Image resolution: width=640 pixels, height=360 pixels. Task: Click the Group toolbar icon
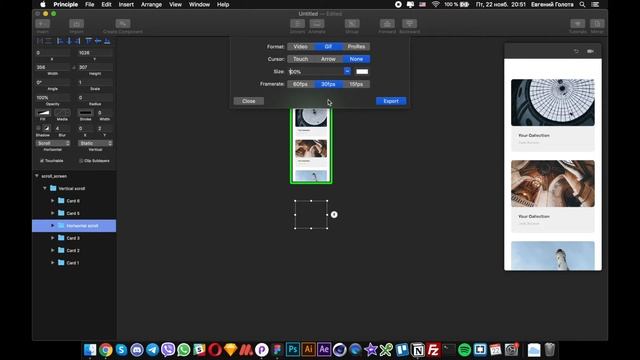(x=352, y=24)
